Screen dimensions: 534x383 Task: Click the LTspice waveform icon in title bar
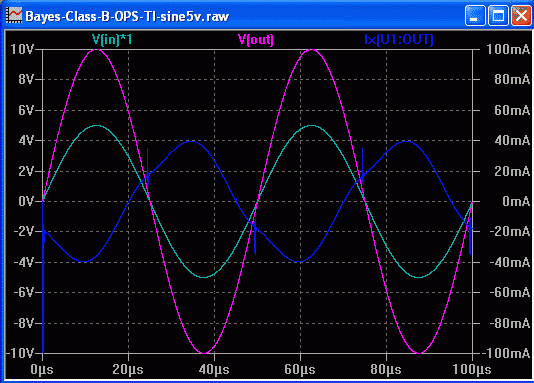[14, 16]
